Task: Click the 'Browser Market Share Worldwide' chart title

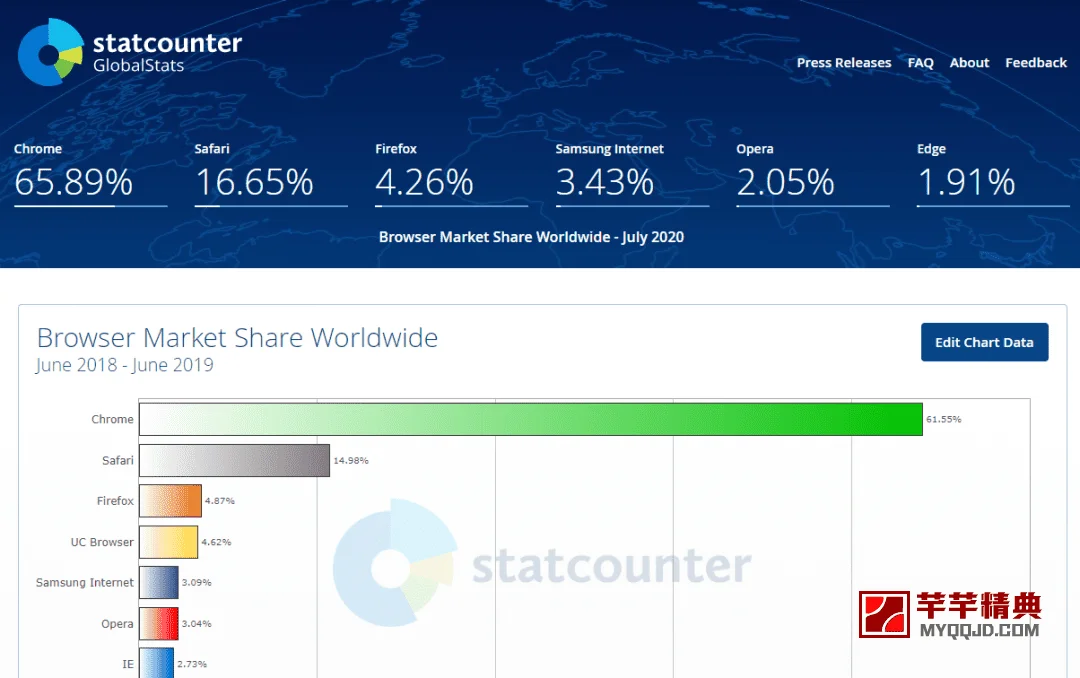Action: [237, 338]
